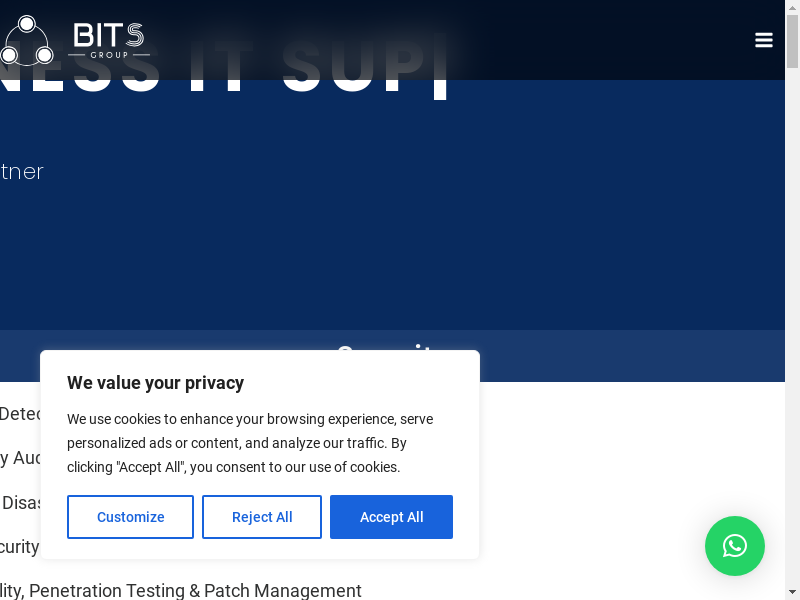The image size is (800, 600).
Task: Select the list item ending in "curity"
Action: click(x=20, y=547)
